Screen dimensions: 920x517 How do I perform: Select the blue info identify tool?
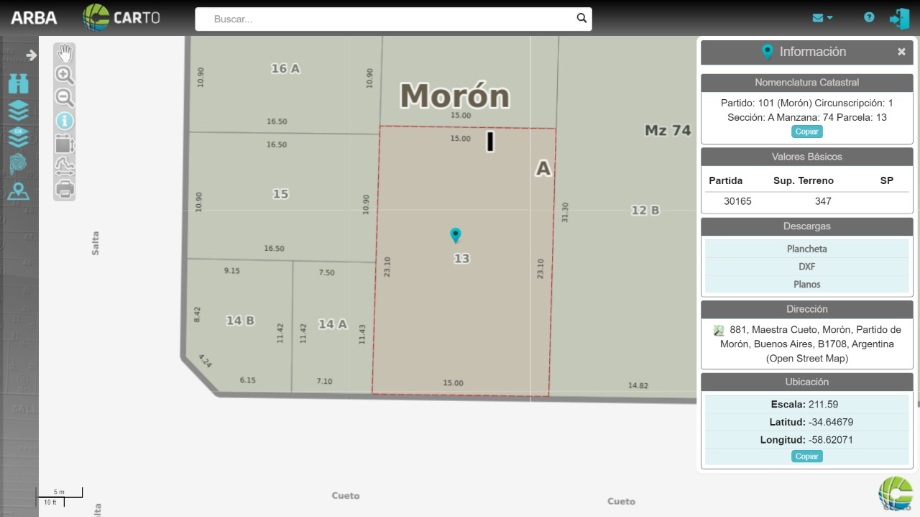coord(65,121)
